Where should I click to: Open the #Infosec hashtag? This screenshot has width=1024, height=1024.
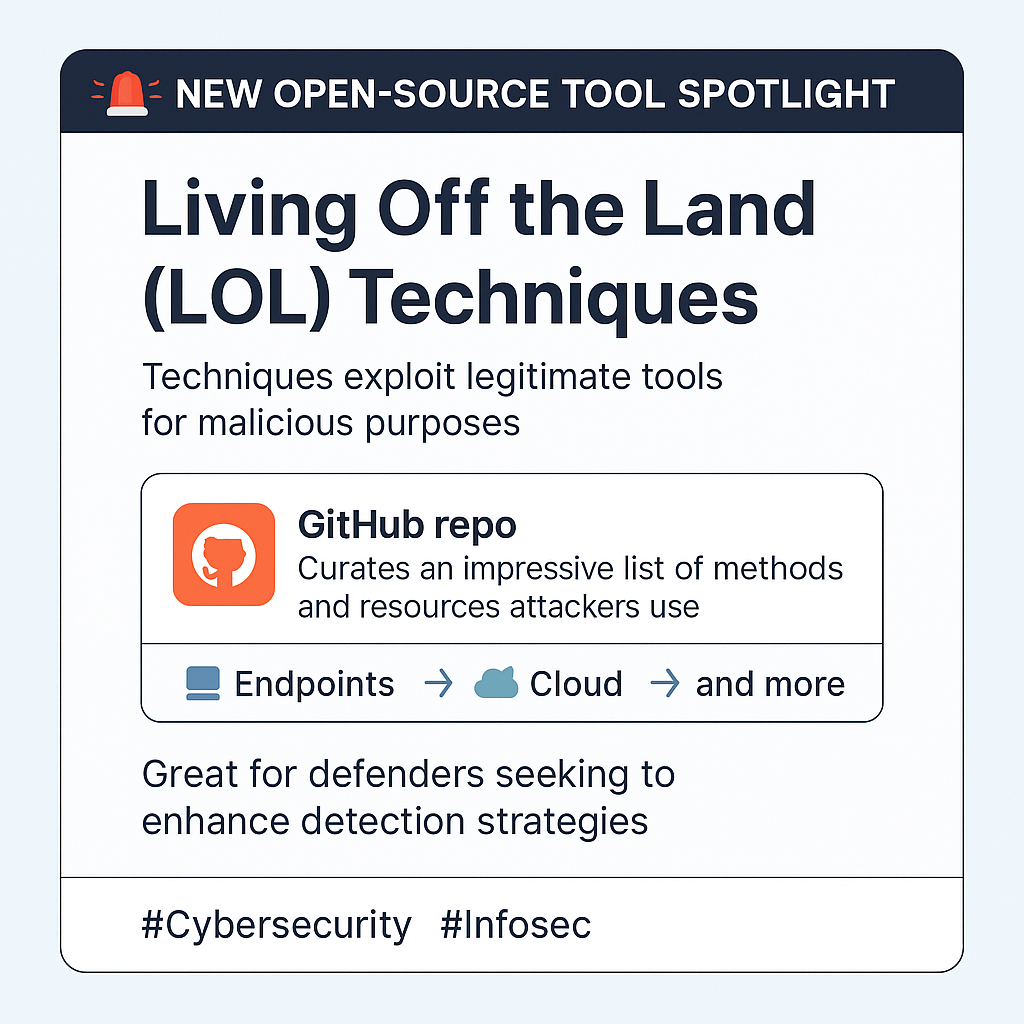pyautogui.click(x=516, y=925)
